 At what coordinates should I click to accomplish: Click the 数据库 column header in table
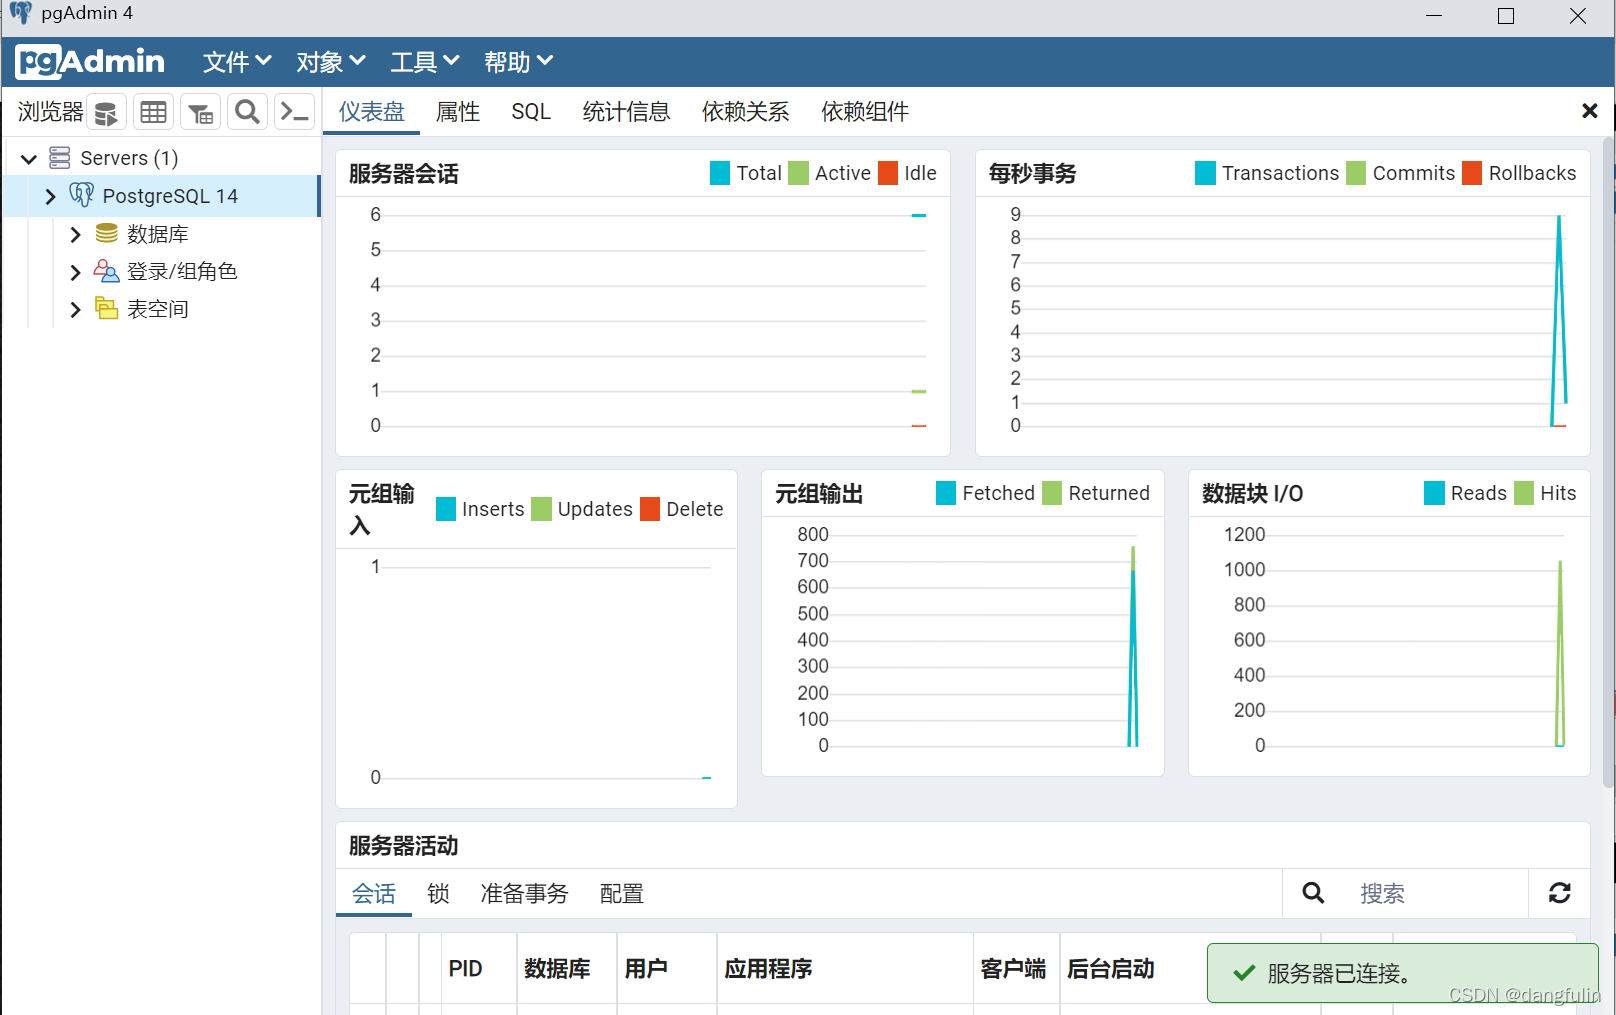click(566, 968)
